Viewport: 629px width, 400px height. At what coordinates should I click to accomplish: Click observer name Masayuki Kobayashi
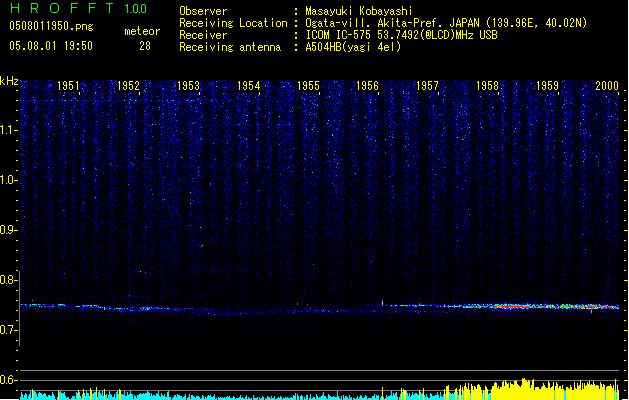[x=359, y=11]
